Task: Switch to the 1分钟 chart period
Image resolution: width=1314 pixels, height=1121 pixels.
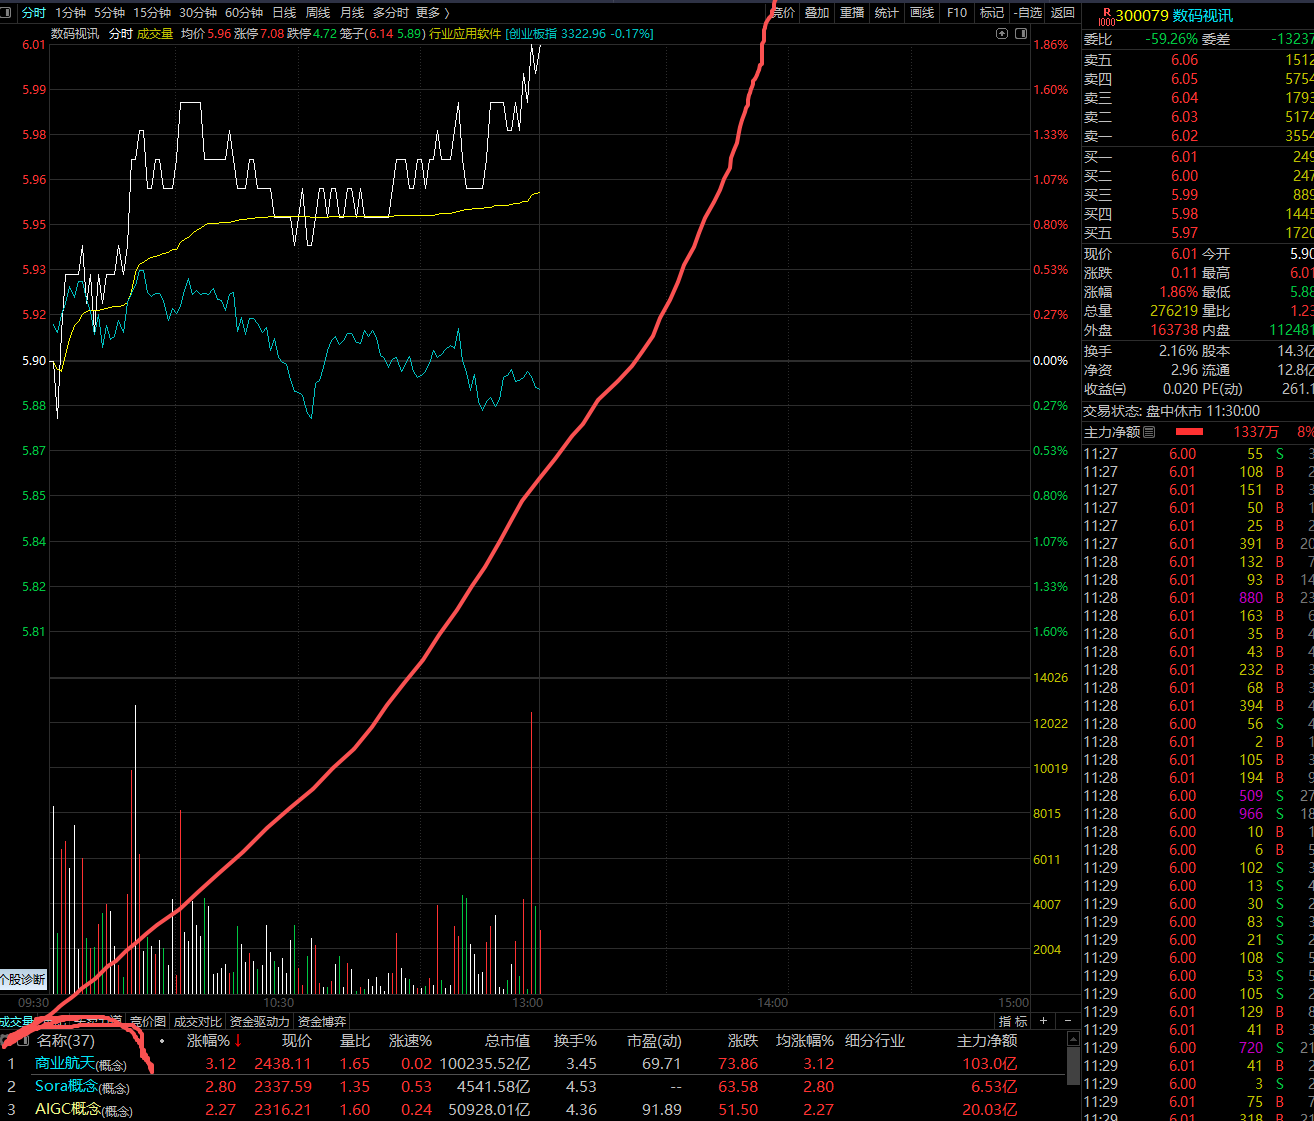Action: click(x=70, y=13)
